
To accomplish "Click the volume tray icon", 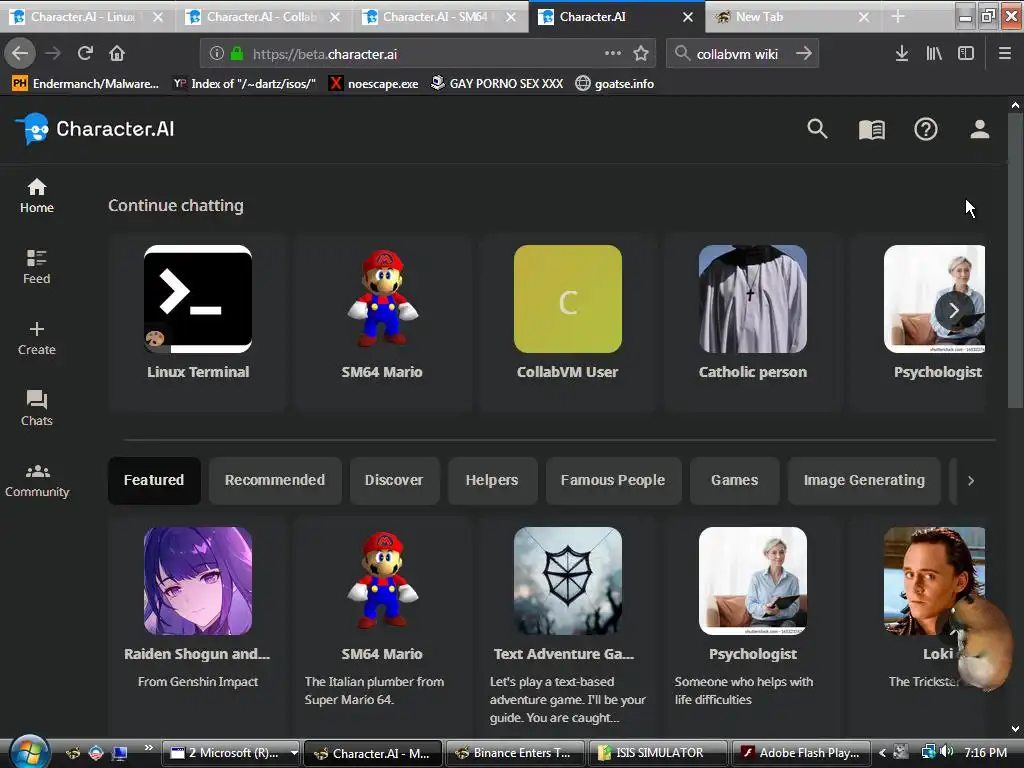I will click(x=948, y=752).
